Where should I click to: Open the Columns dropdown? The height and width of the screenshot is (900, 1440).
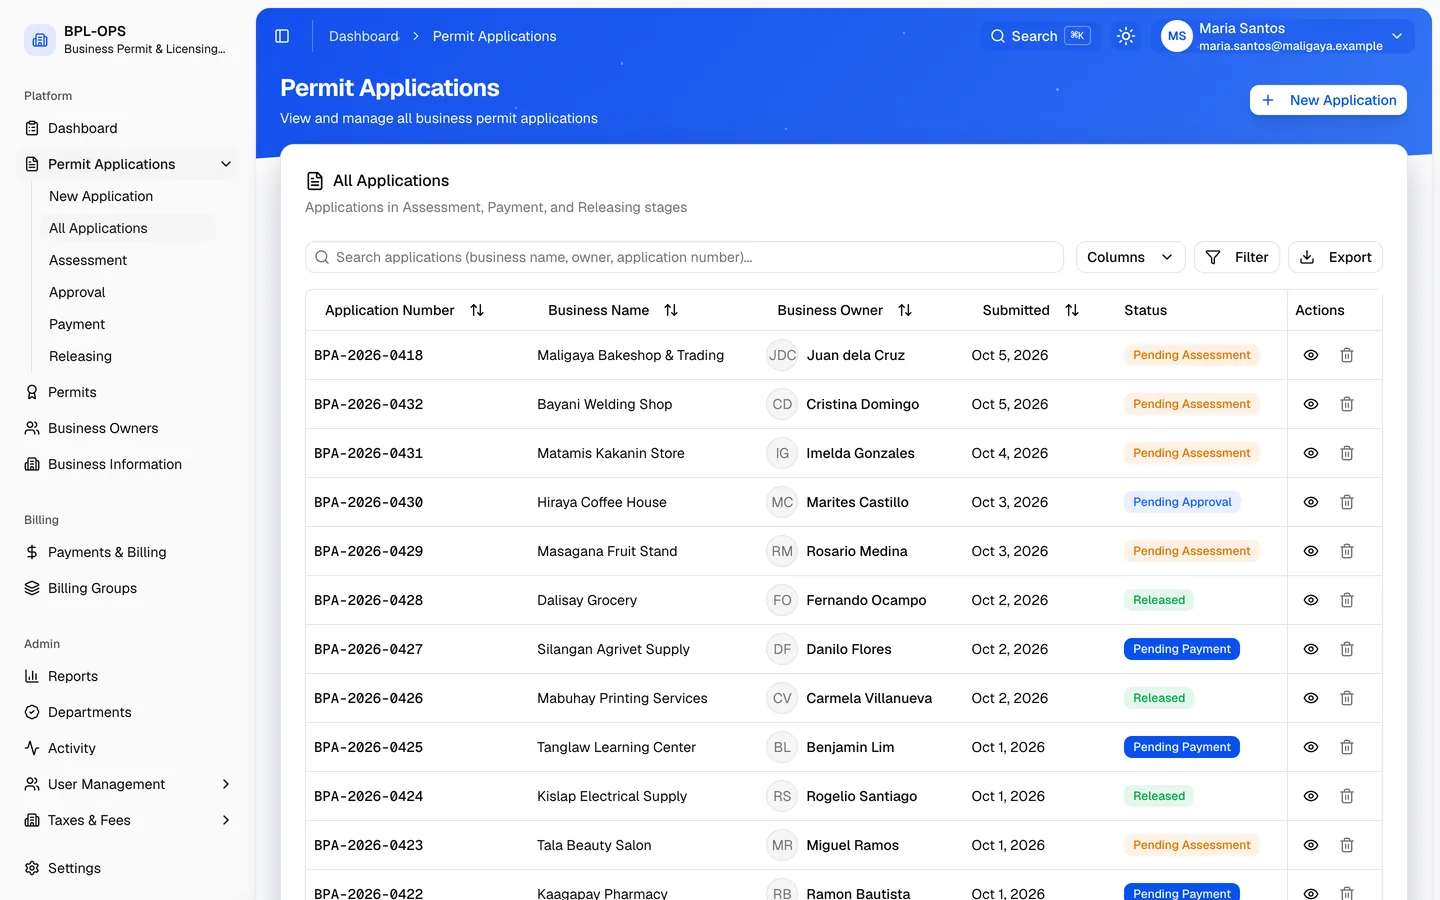point(1131,257)
